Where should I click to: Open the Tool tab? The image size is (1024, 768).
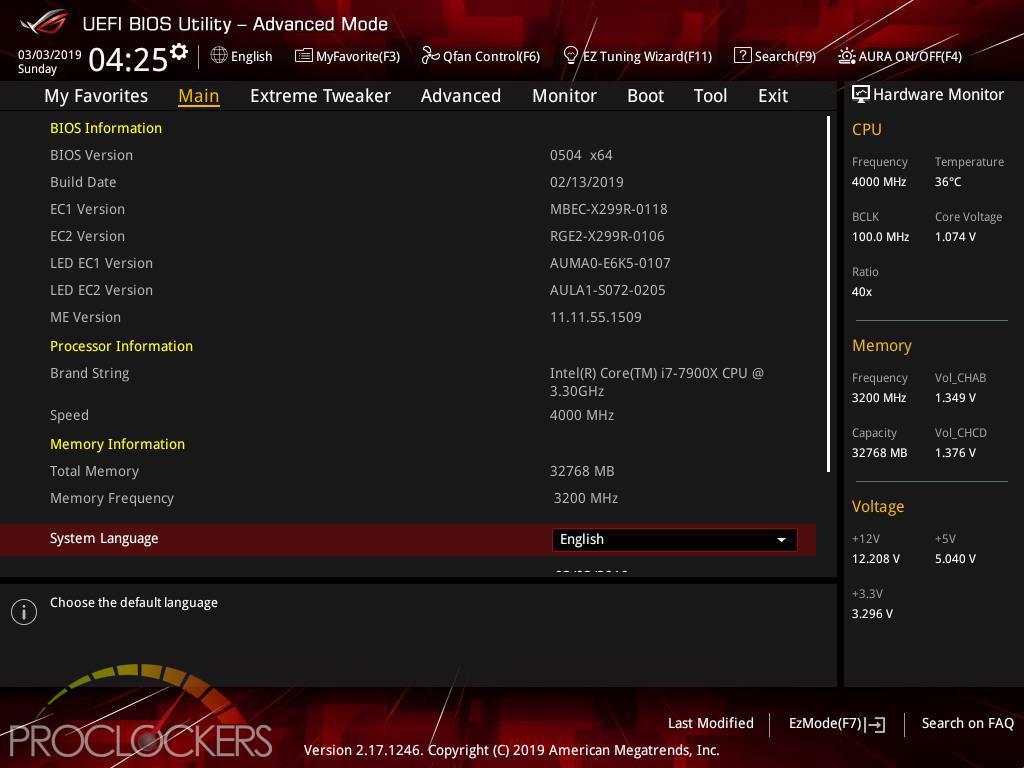710,96
